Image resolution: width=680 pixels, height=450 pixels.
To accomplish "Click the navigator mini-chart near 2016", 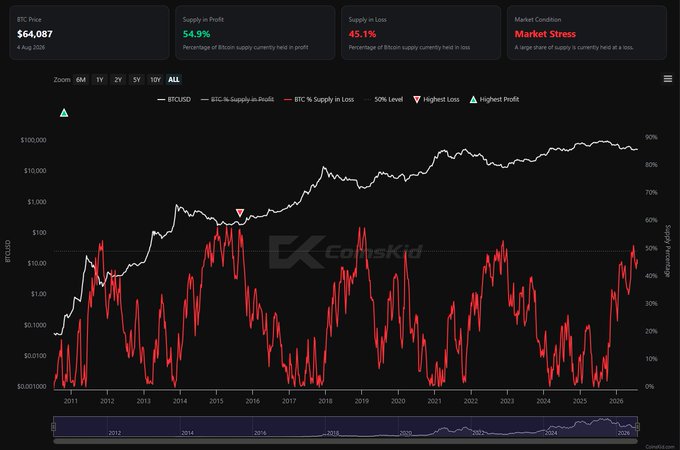I will [260, 427].
